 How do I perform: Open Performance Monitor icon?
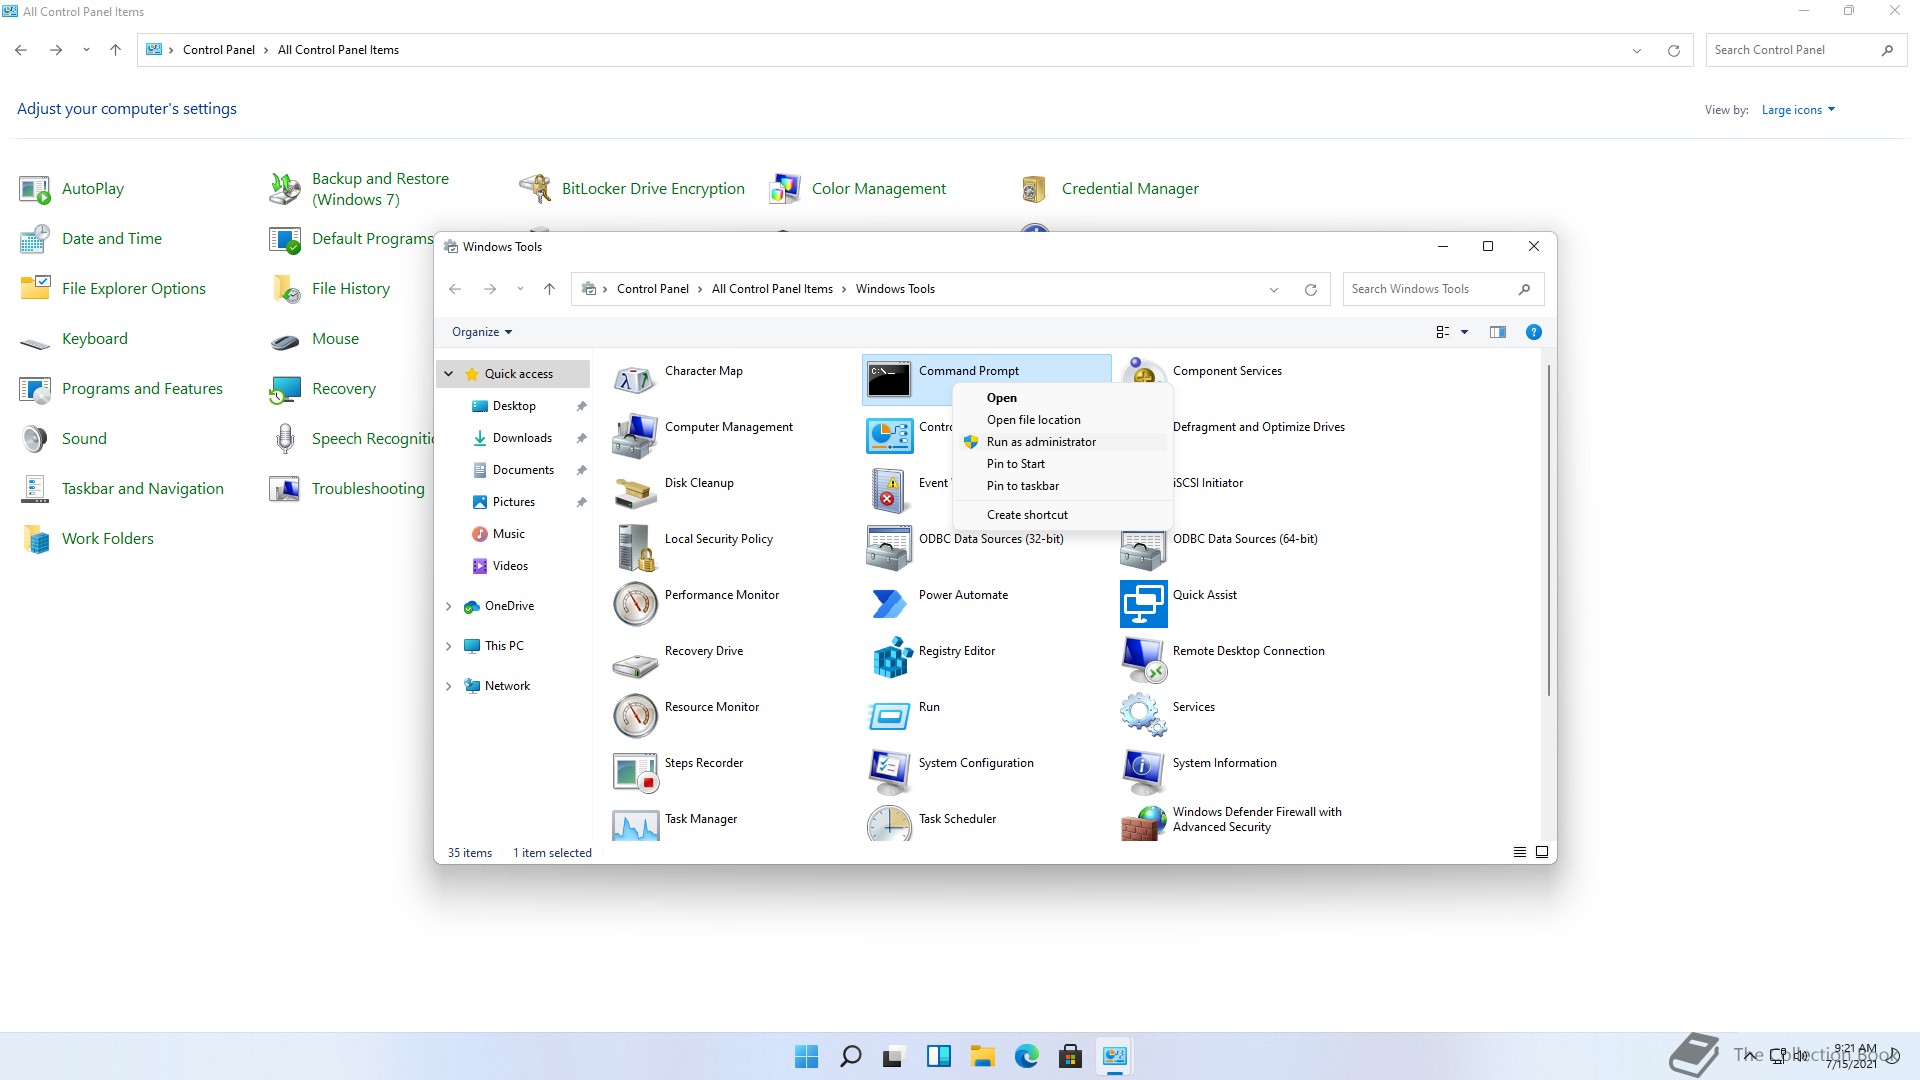(x=635, y=604)
